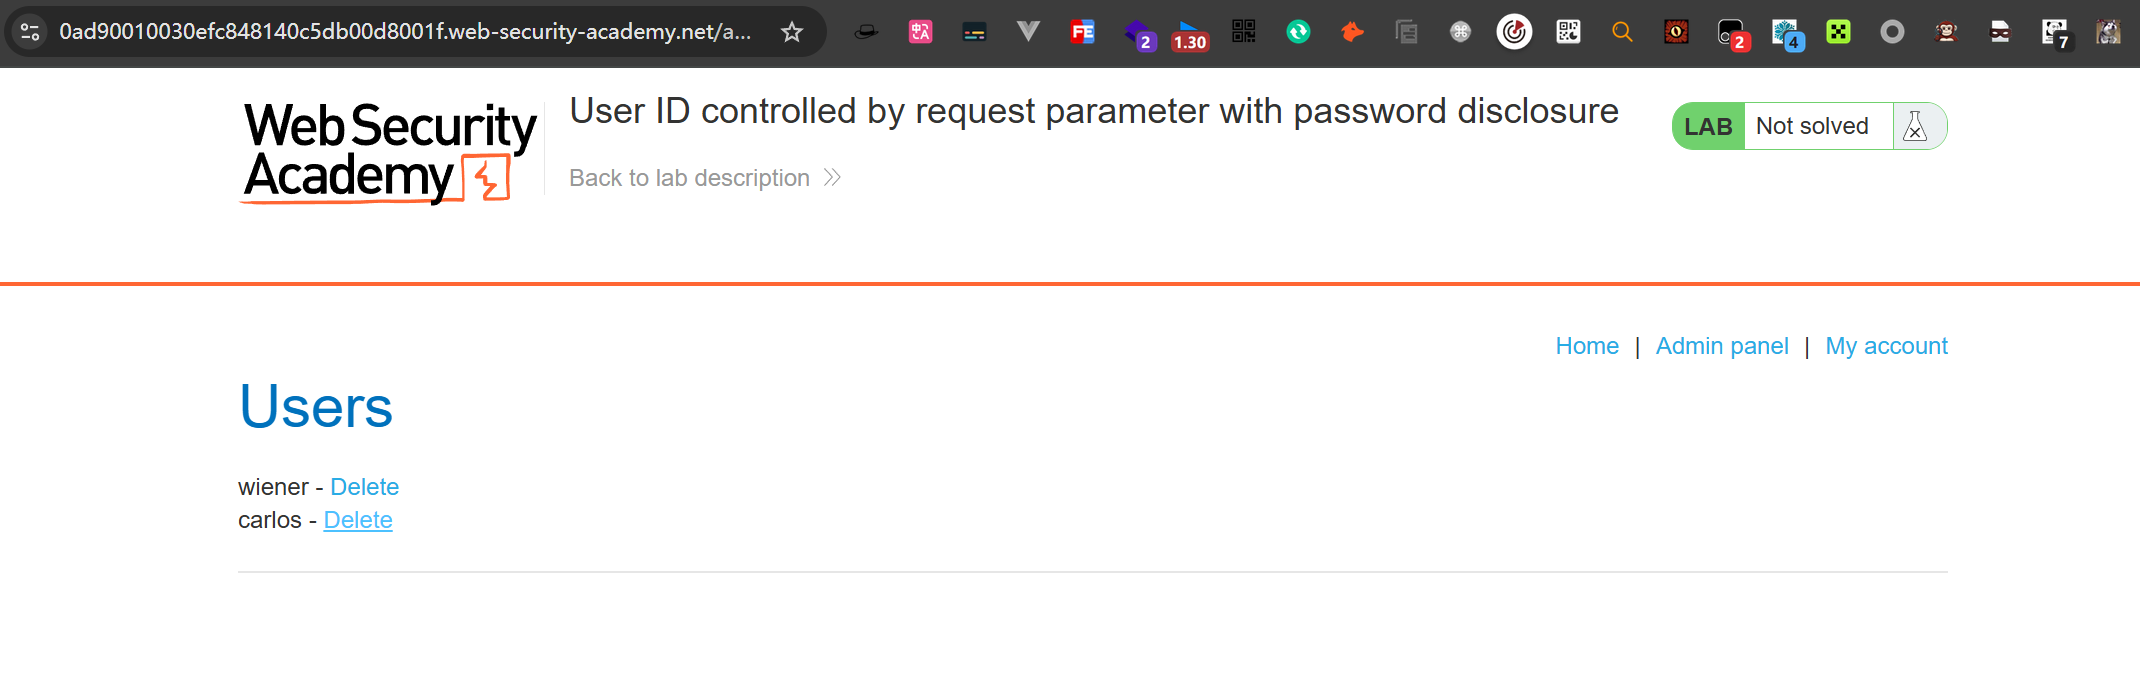Click the Tampermonkey monkey extension icon
Screen dimensions: 2140x673
click(1946, 32)
